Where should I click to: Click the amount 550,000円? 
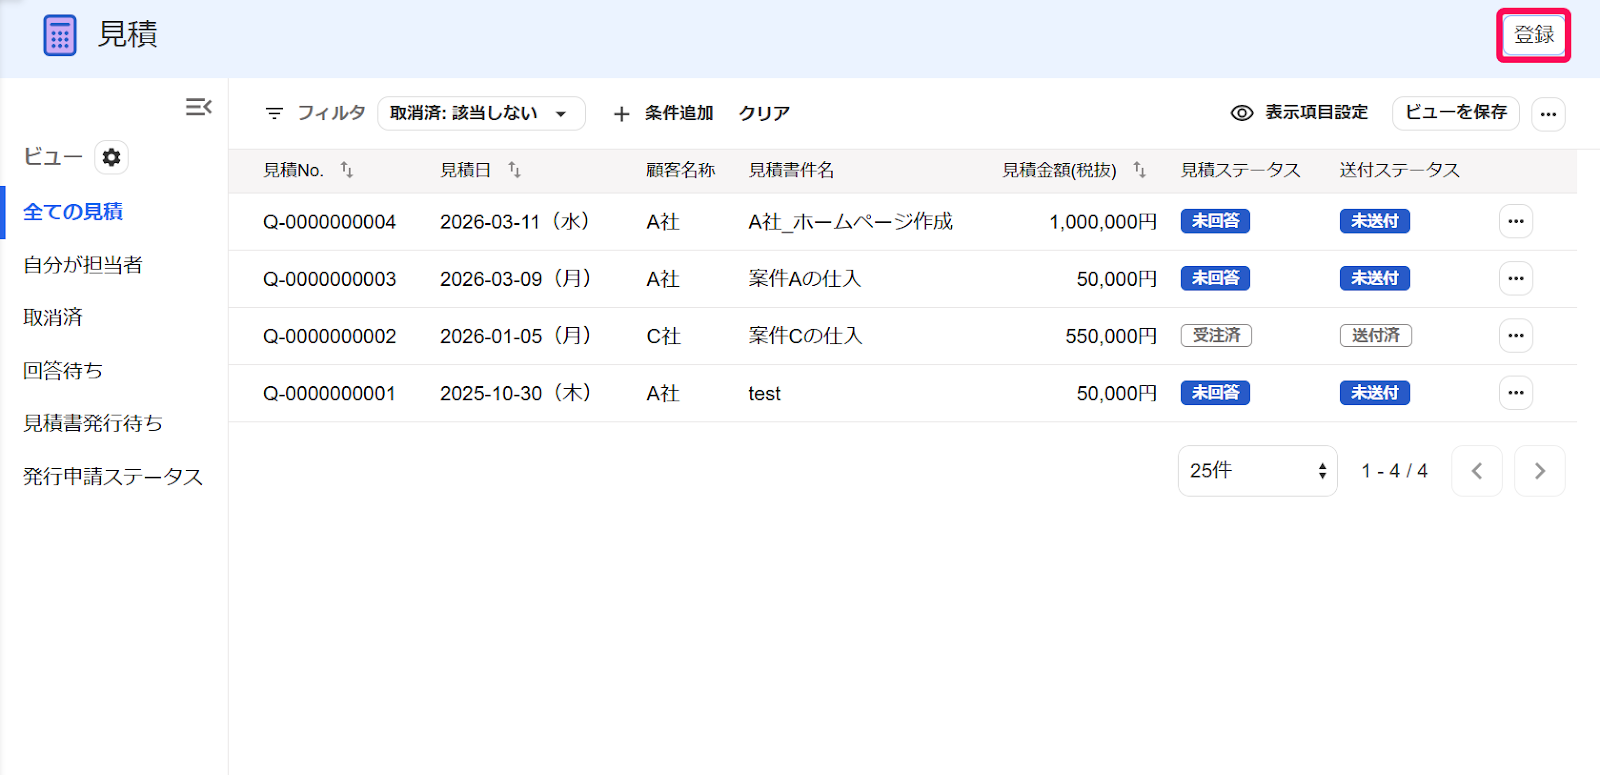point(1111,336)
